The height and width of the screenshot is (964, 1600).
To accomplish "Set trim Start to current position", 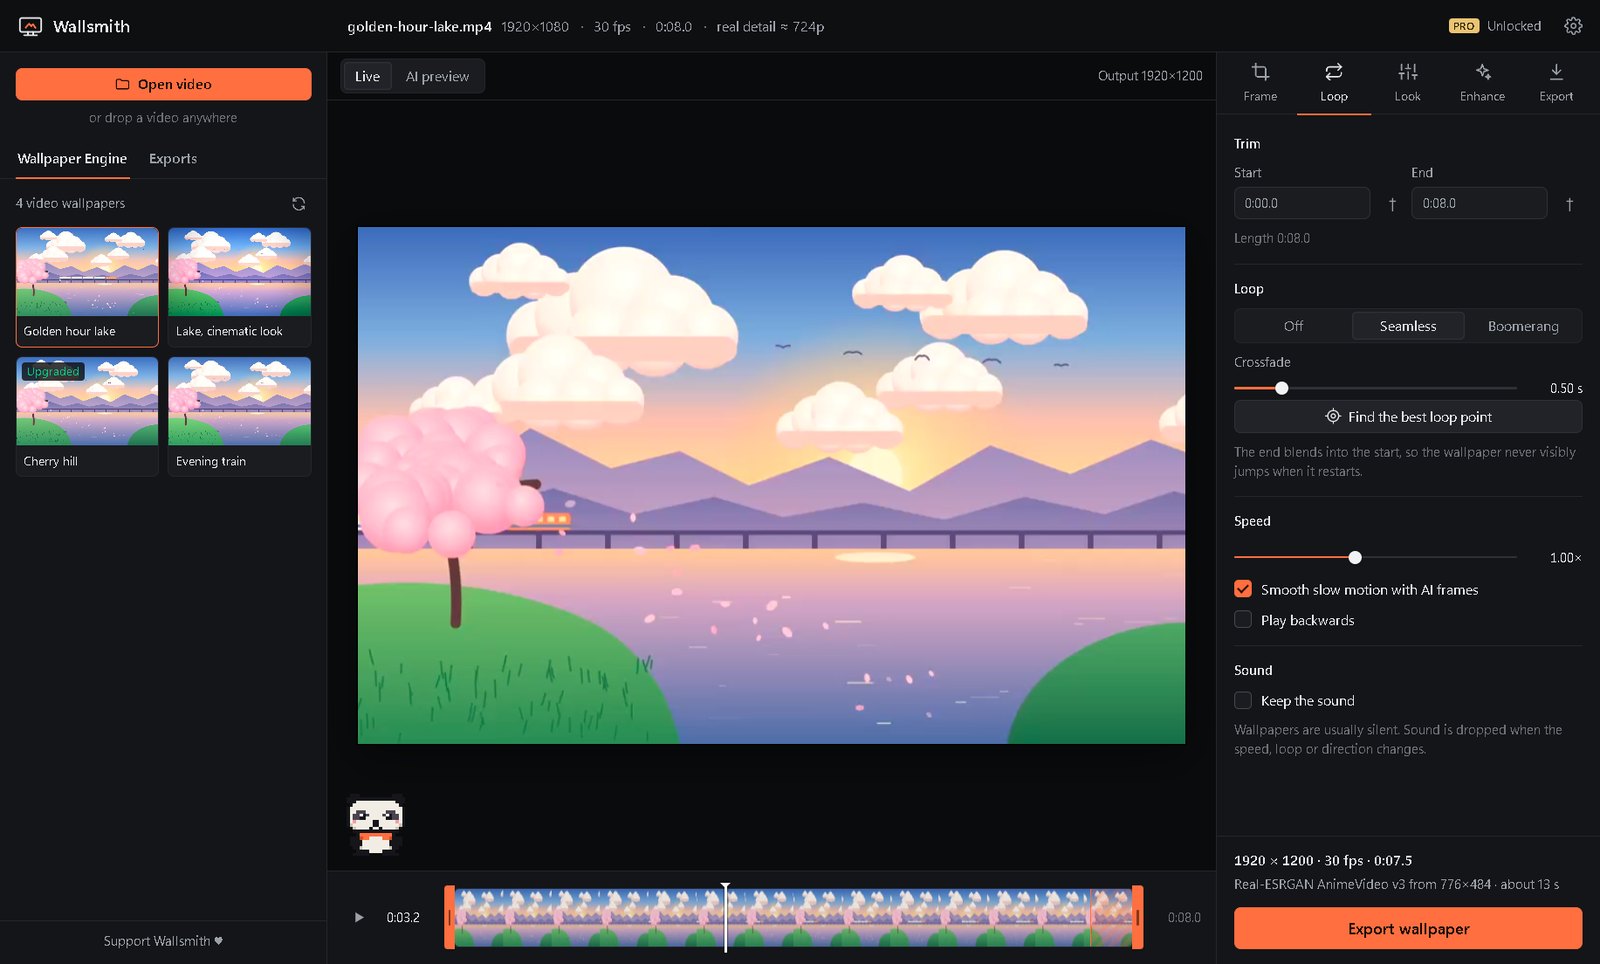I will [x=1392, y=204].
